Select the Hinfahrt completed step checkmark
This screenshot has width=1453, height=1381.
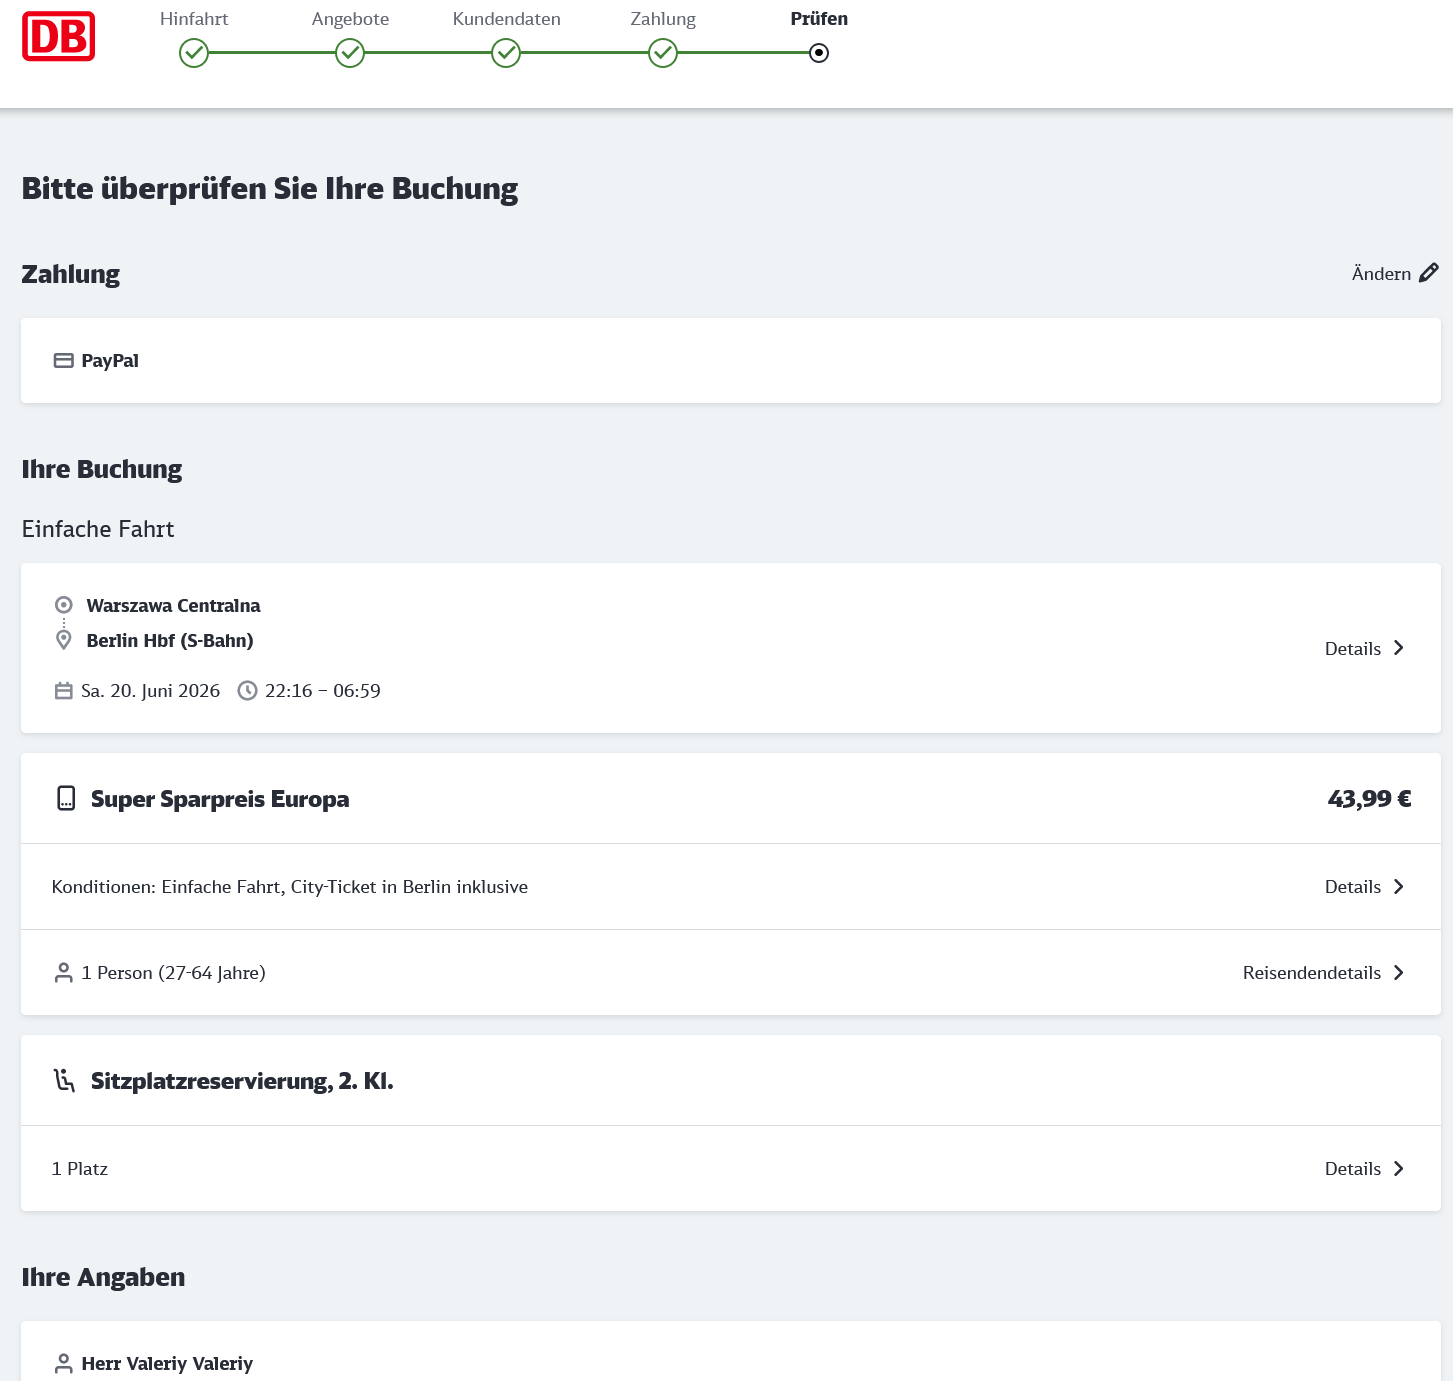pyautogui.click(x=194, y=53)
